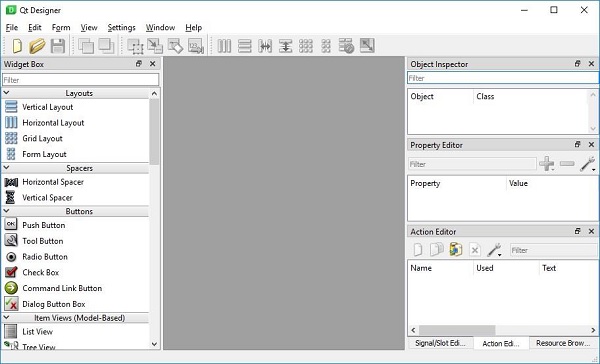This screenshot has height=364, width=600.
Task: Click the New form toolbar icon
Action: pyautogui.click(x=17, y=46)
